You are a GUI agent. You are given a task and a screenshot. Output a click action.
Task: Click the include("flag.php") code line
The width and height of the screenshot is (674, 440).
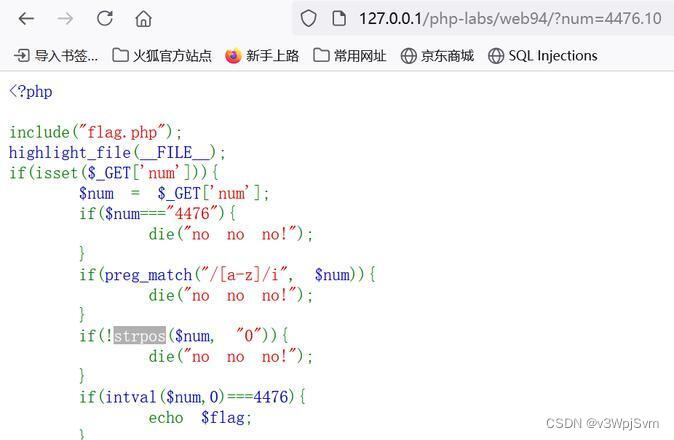[95, 132]
